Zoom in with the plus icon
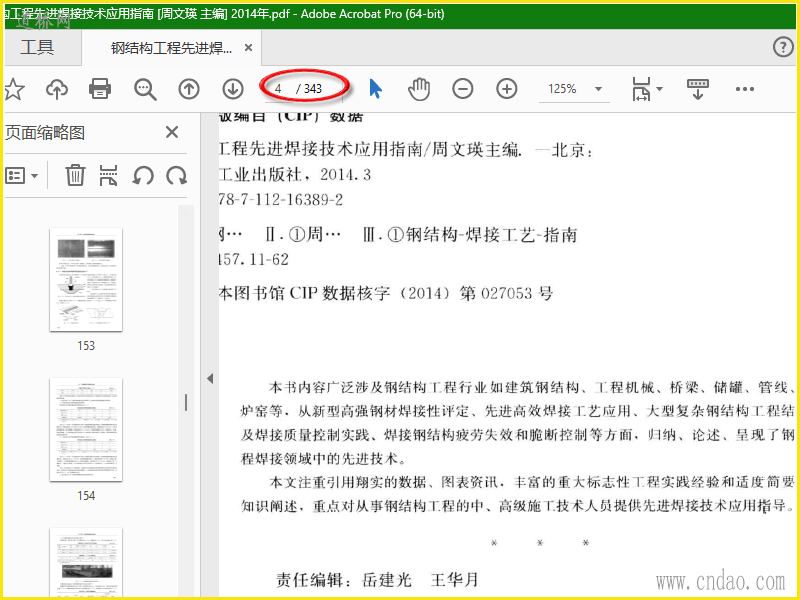Image resolution: width=800 pixels, height=600 pixels. coord(507,89)
